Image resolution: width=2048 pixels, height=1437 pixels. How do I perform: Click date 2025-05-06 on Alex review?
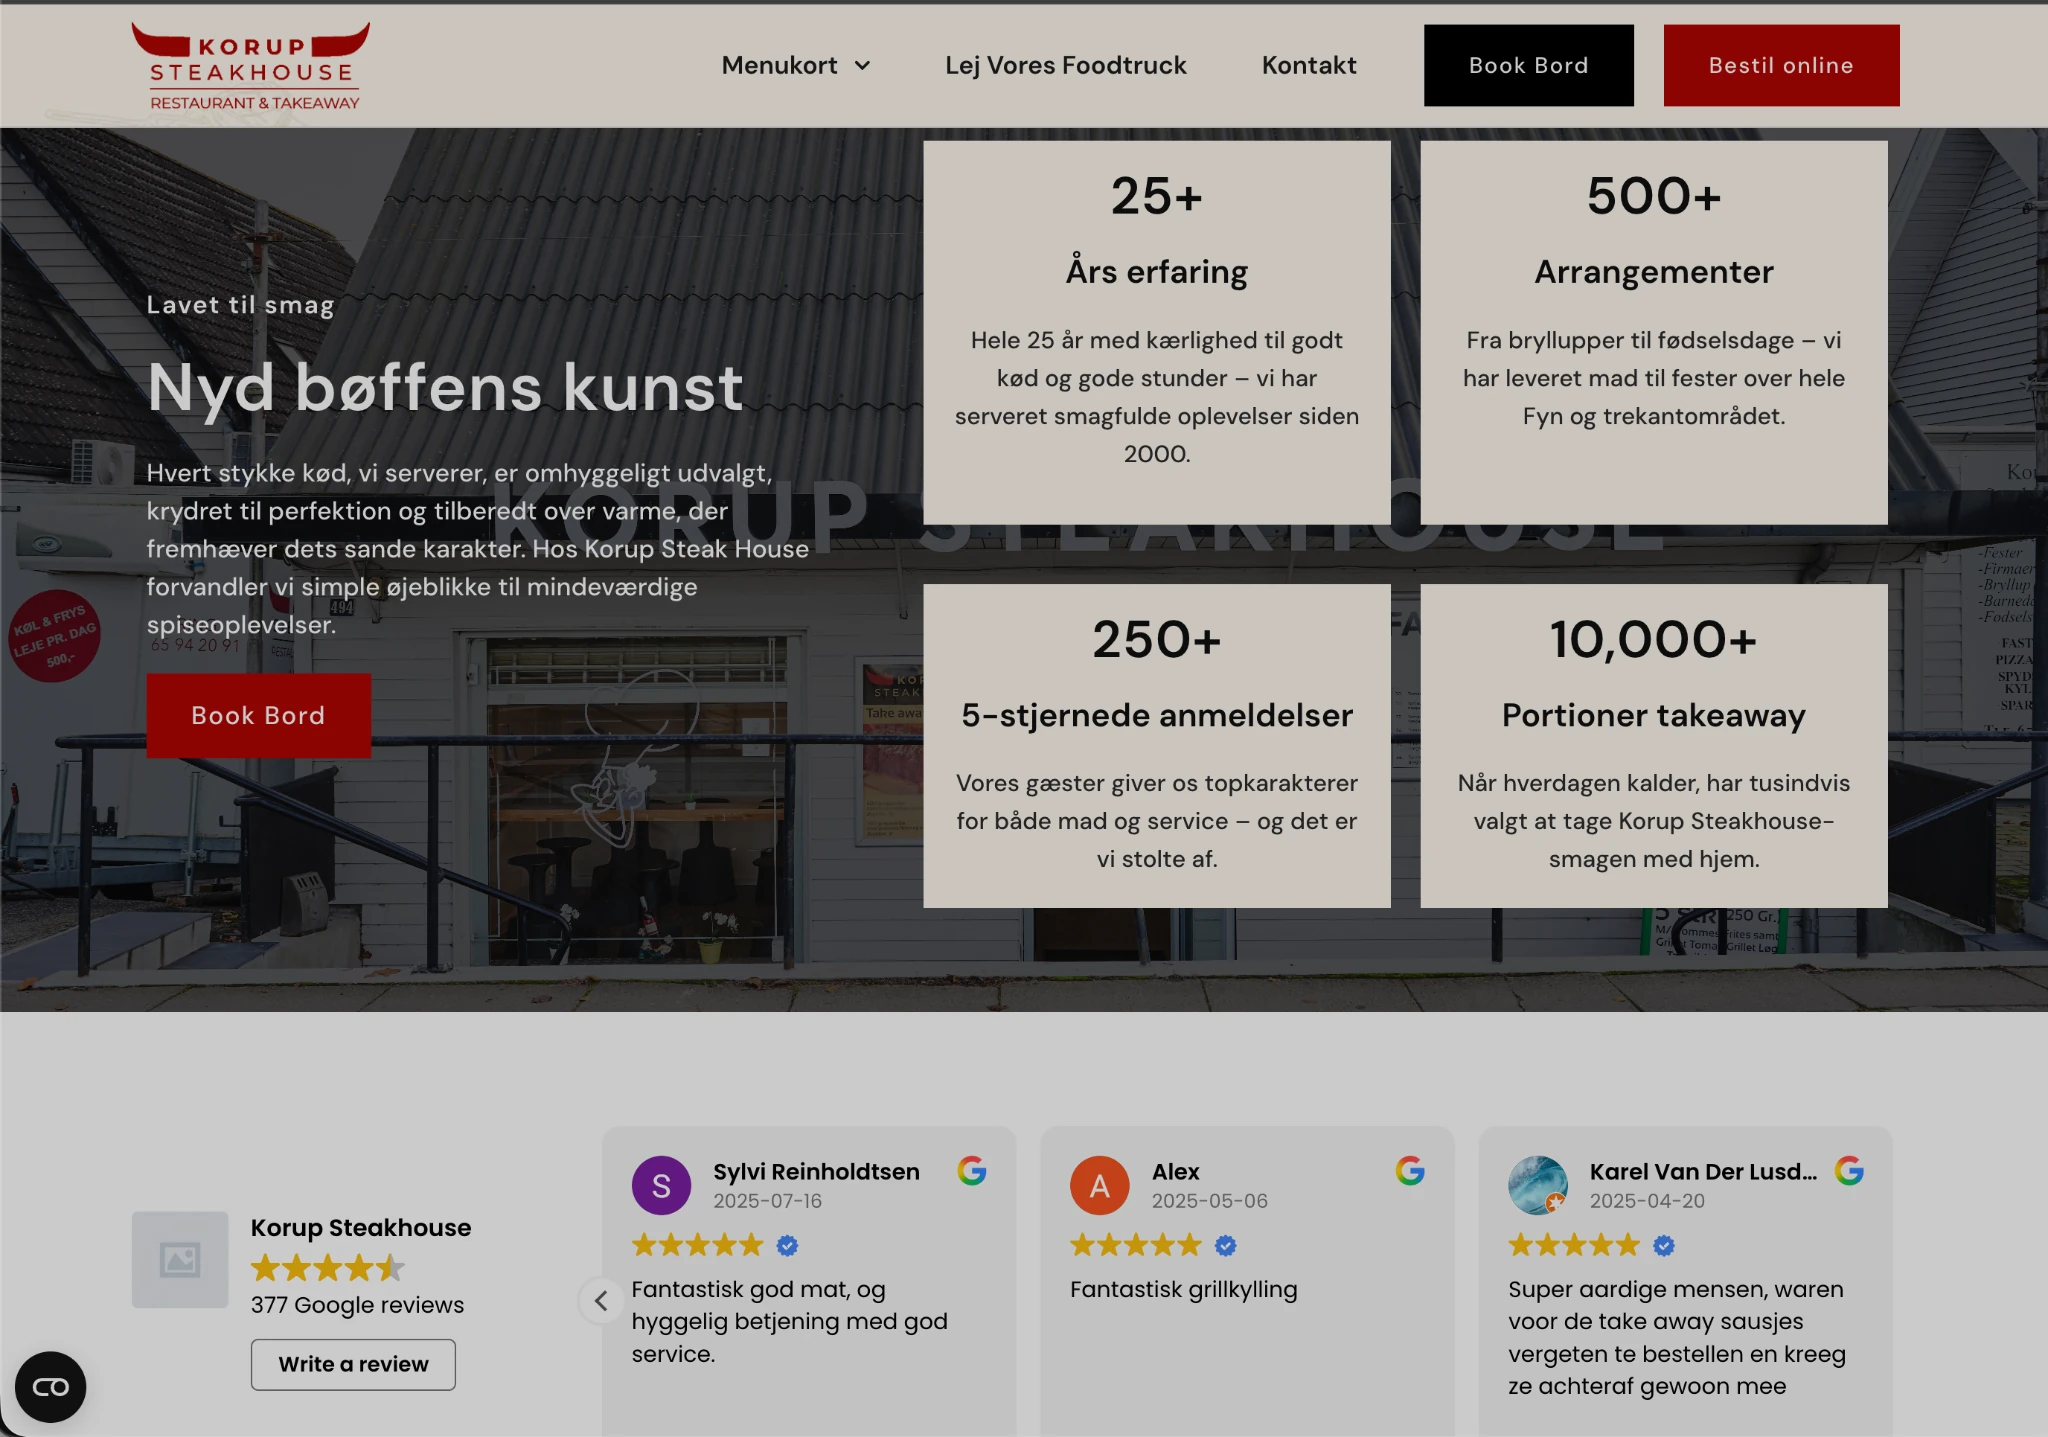point(1209,1201)
